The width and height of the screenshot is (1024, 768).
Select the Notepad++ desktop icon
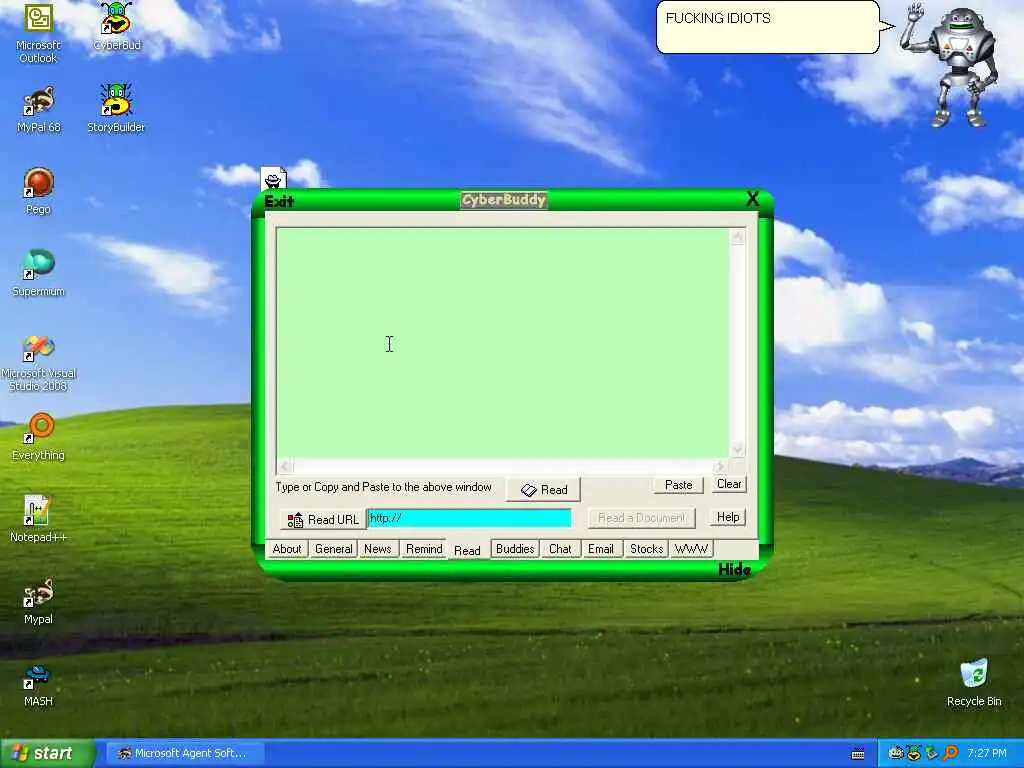pyautogui.click(x=38, y=519)
